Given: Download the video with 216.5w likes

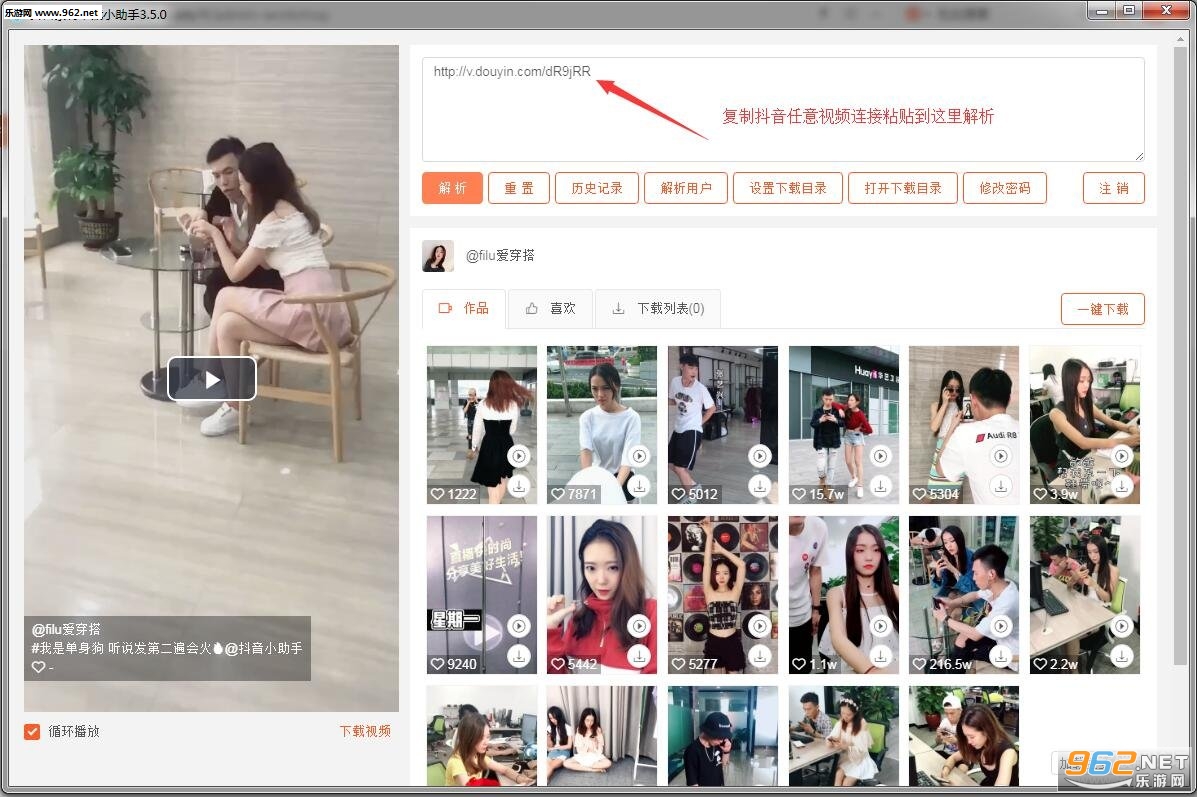Looking at the screenshot, I should (1001, 656).
